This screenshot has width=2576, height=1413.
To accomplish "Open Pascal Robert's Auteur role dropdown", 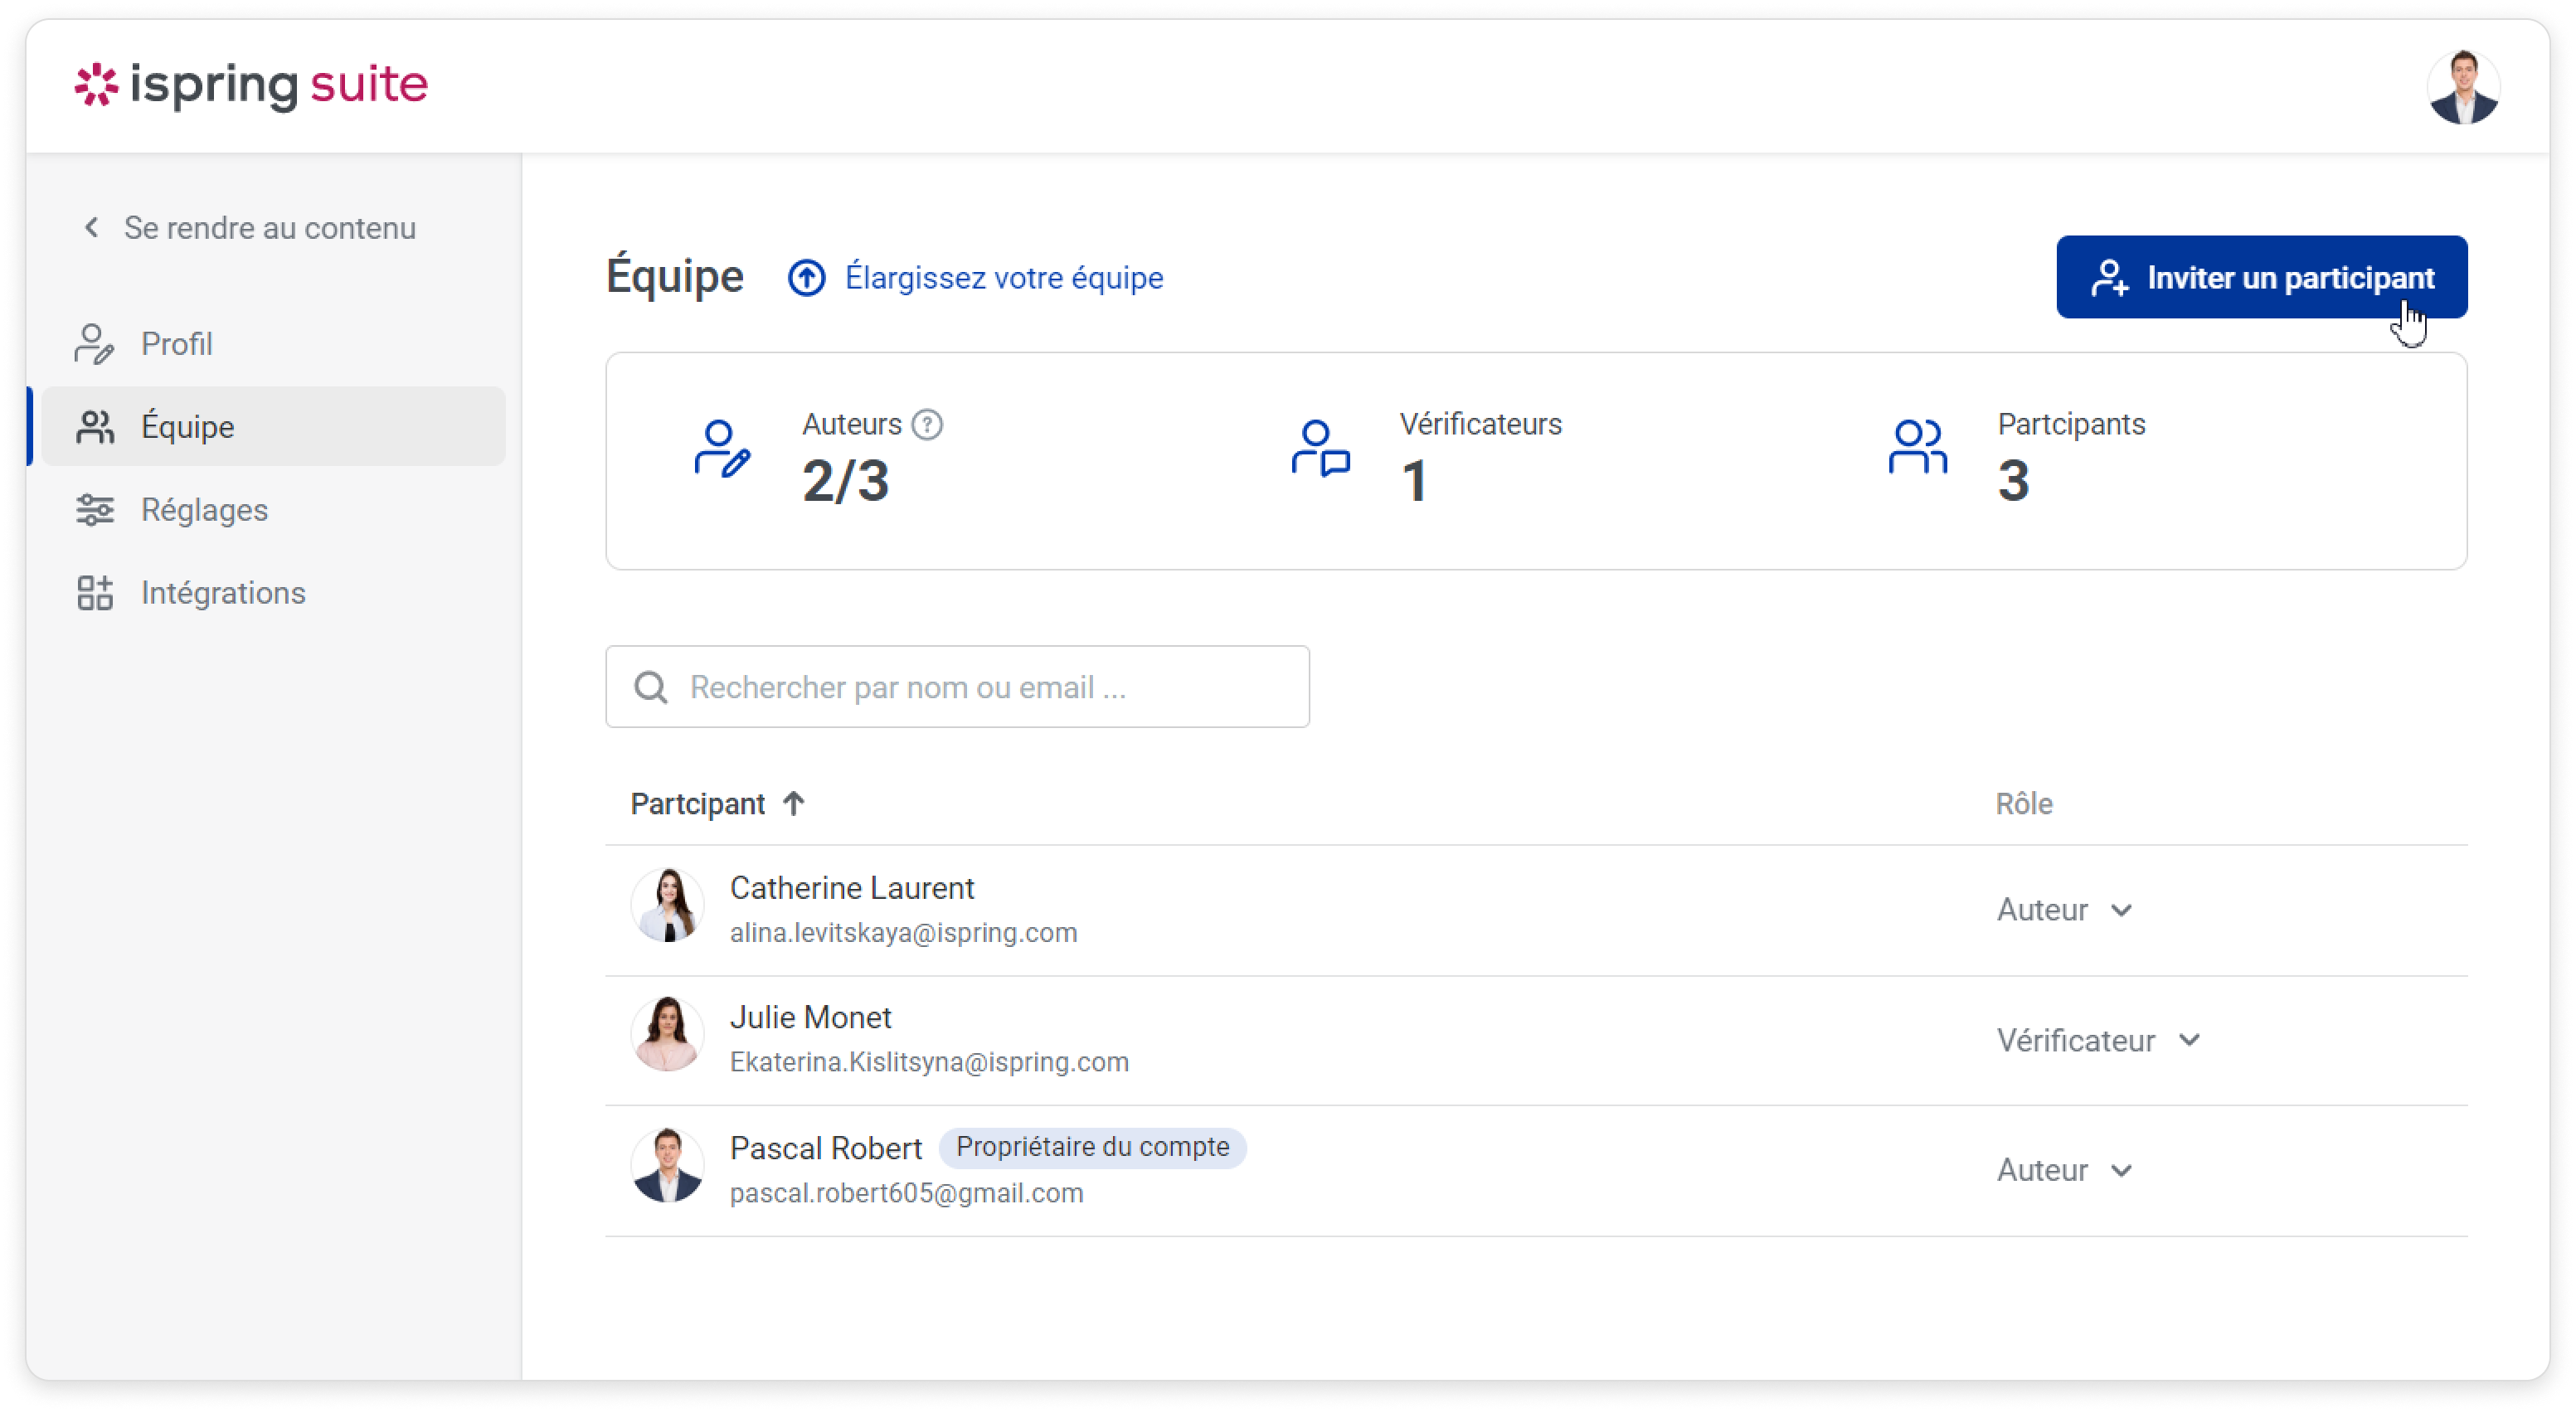I will point(2064,1170).
